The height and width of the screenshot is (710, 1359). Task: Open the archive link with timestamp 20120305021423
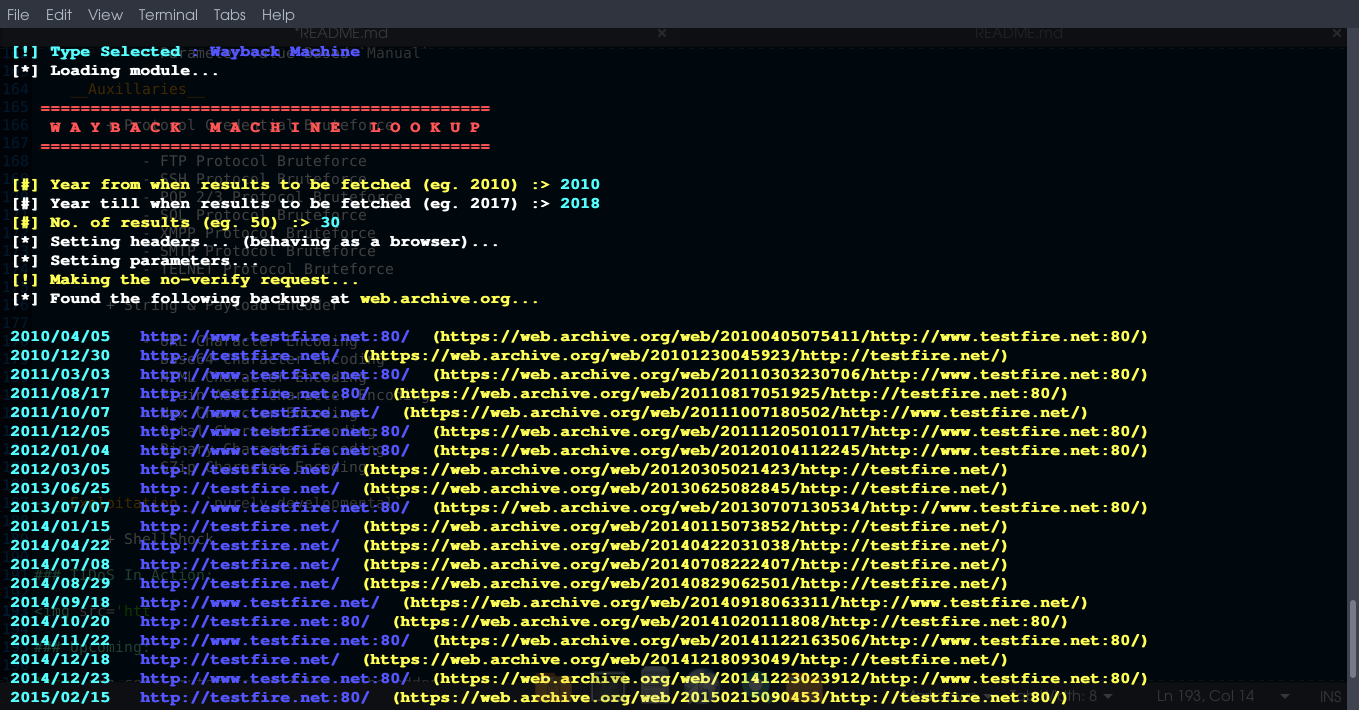coord(685,470)
